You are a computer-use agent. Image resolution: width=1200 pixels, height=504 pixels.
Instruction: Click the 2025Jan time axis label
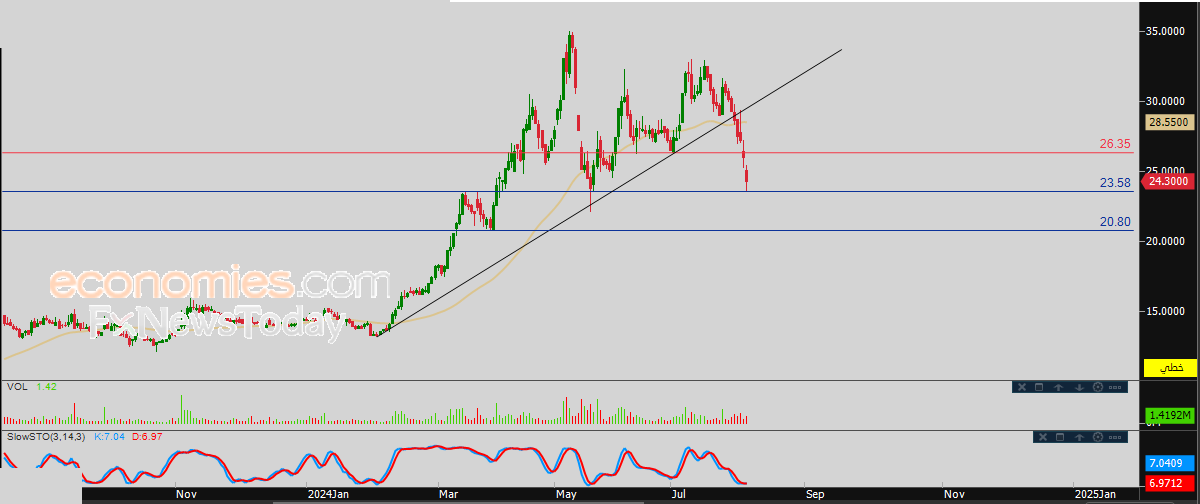1095,494
